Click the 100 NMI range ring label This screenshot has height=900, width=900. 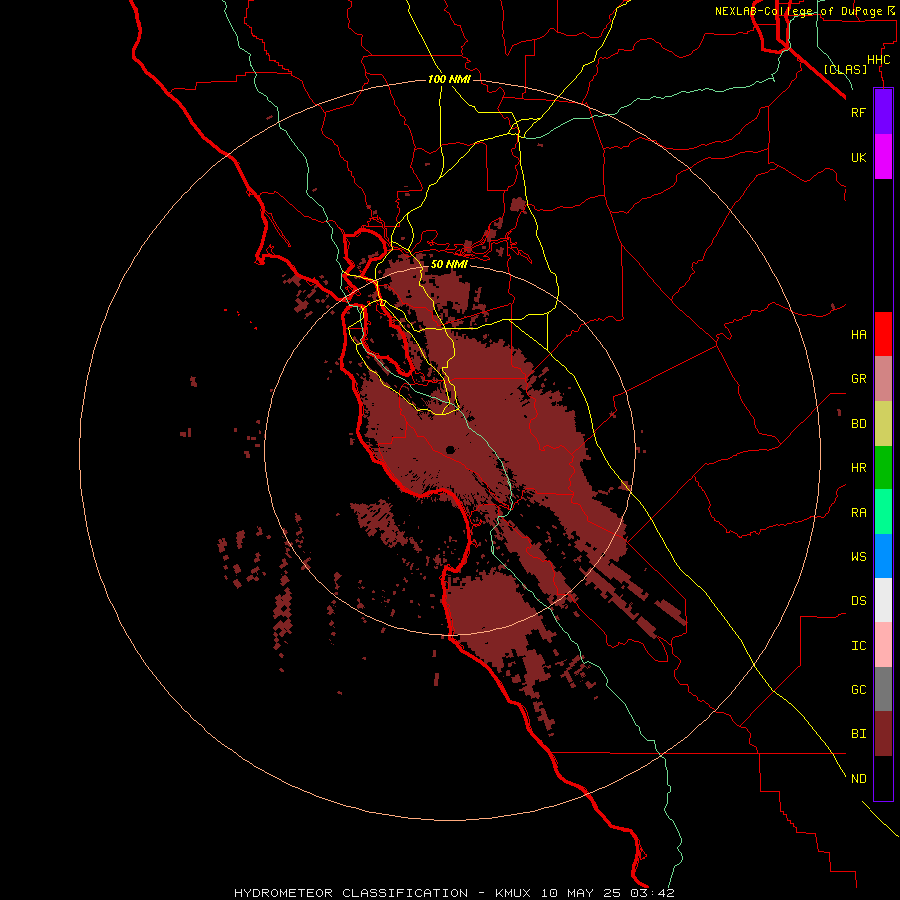[449, 79]
